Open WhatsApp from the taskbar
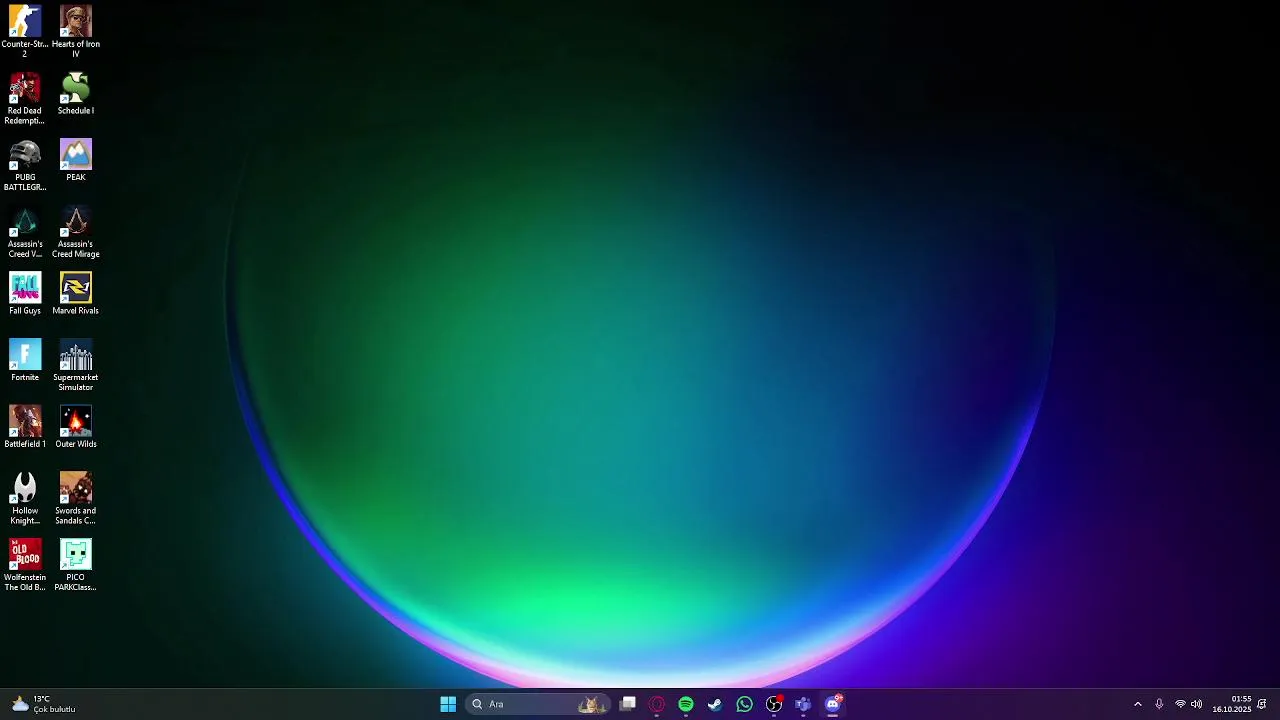This screenshot has height=720, width=1280. point(744,704)
